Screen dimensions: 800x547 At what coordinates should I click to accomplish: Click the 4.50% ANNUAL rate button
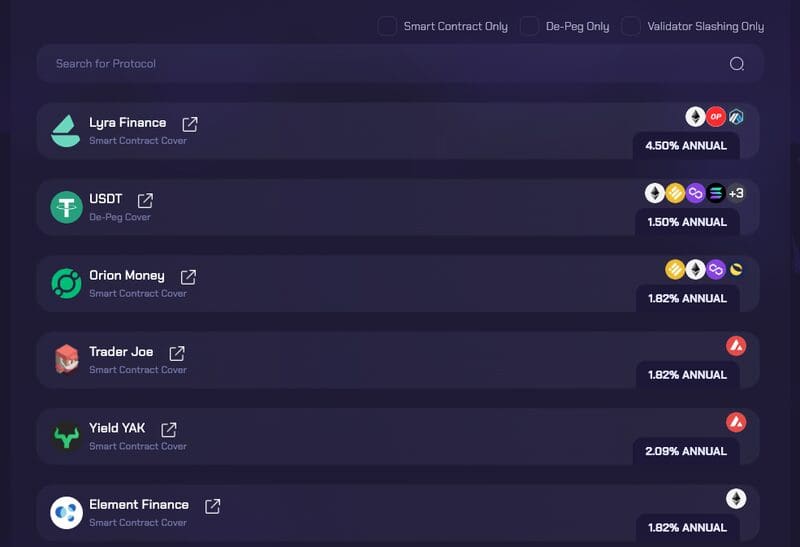click(686, 146)
